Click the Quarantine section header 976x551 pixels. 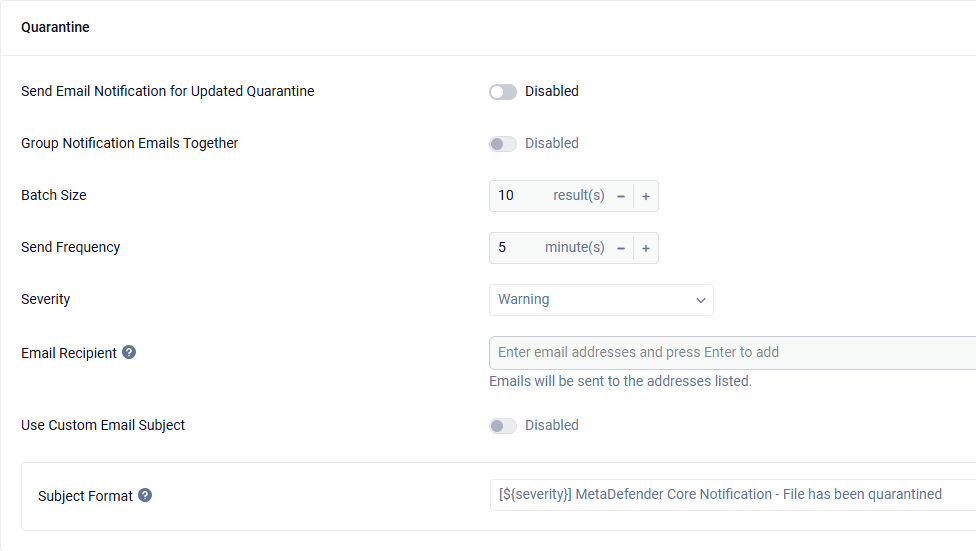55,27
